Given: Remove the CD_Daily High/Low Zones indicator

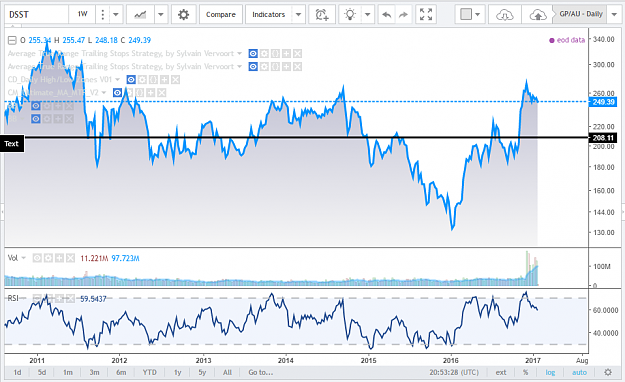Looking at the screenshot, I should tap(175, 80).
